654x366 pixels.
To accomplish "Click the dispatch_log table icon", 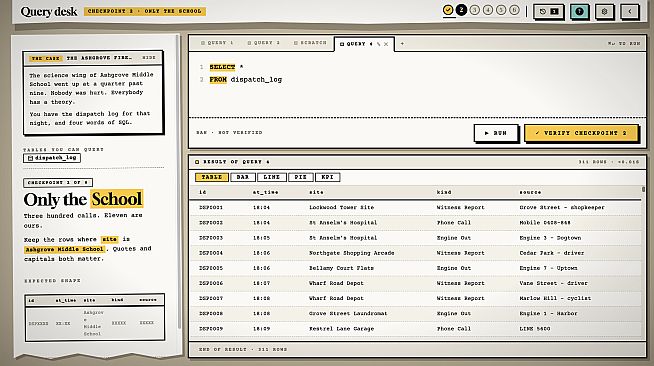I will (x=30, y=158).
